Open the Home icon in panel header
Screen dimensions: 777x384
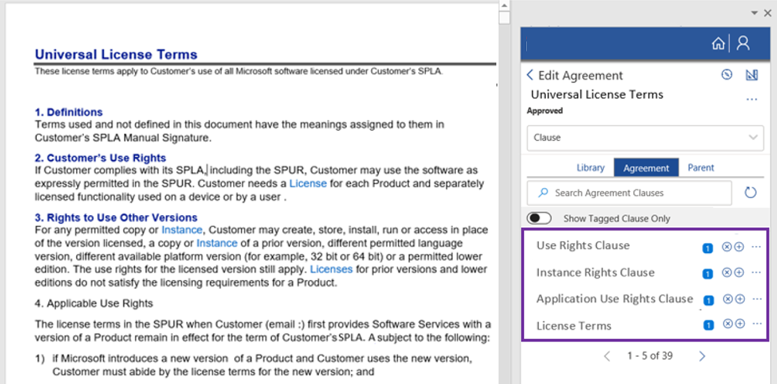point(718,44)
